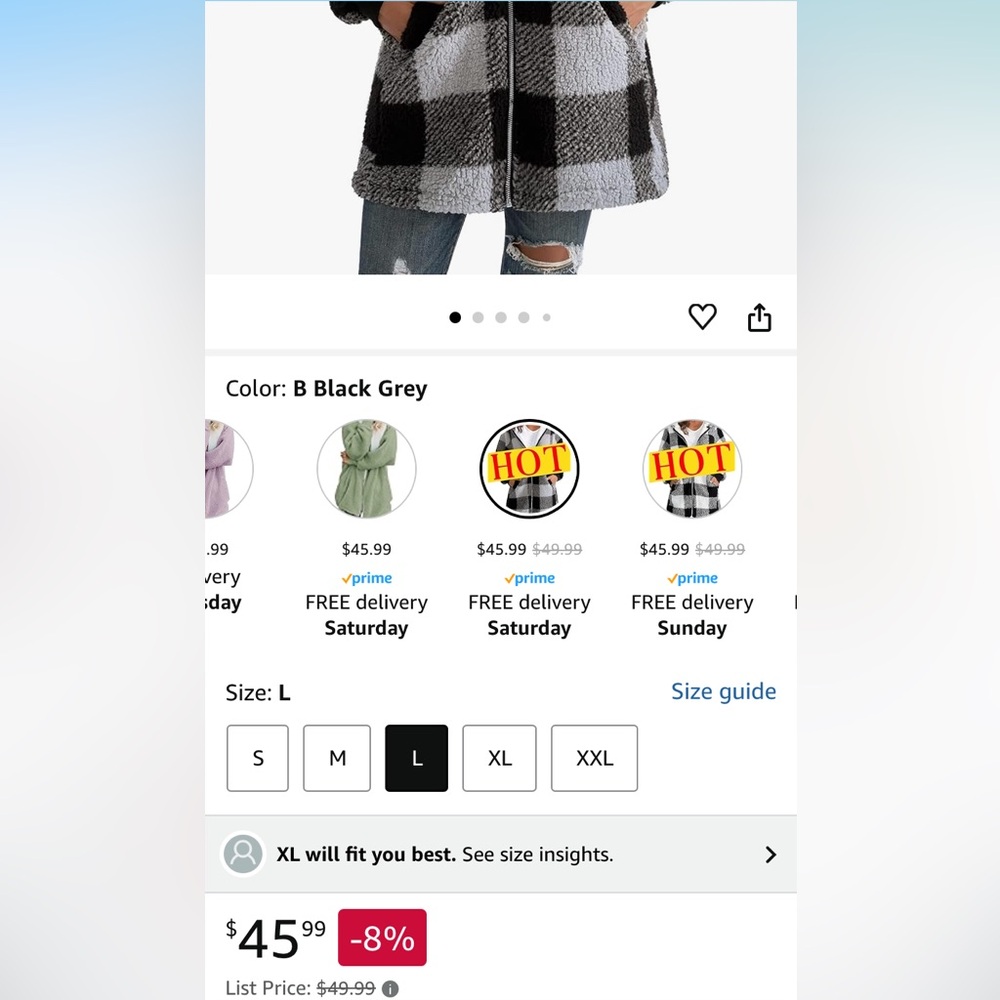
Task: Open the Size guide link
Action: pyautogui.click(x=723, y=691)
